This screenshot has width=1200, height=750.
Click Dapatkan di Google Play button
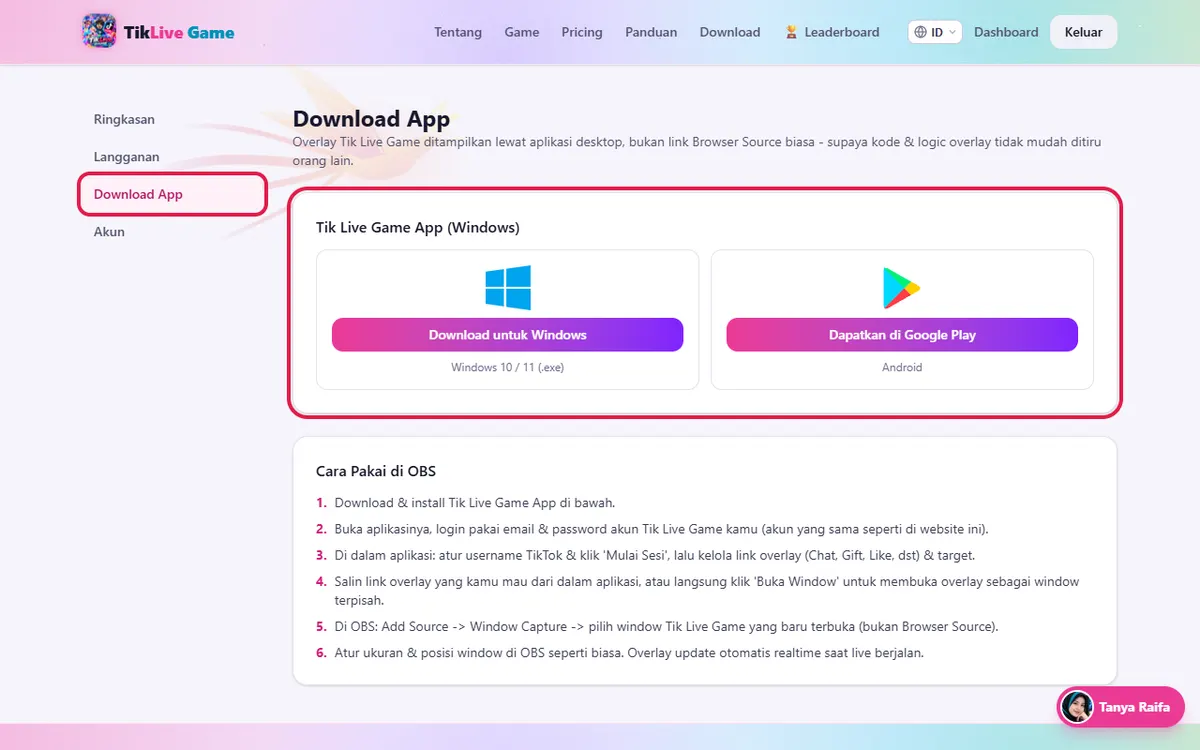pyautogui.click(x=902, y=335)
